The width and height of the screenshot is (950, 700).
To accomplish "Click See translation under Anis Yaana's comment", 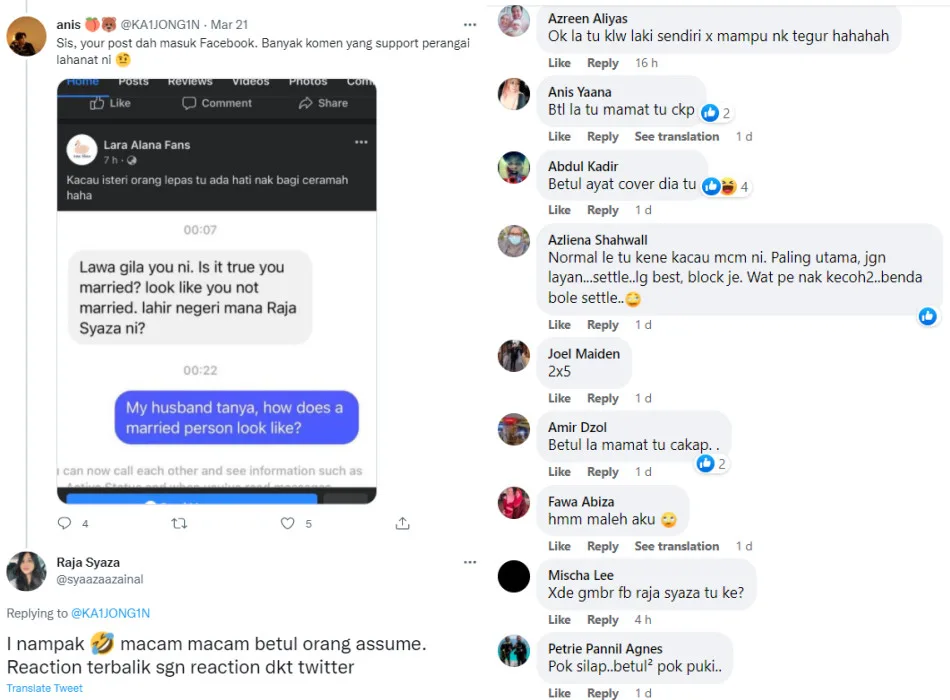I will coord(676,136).
